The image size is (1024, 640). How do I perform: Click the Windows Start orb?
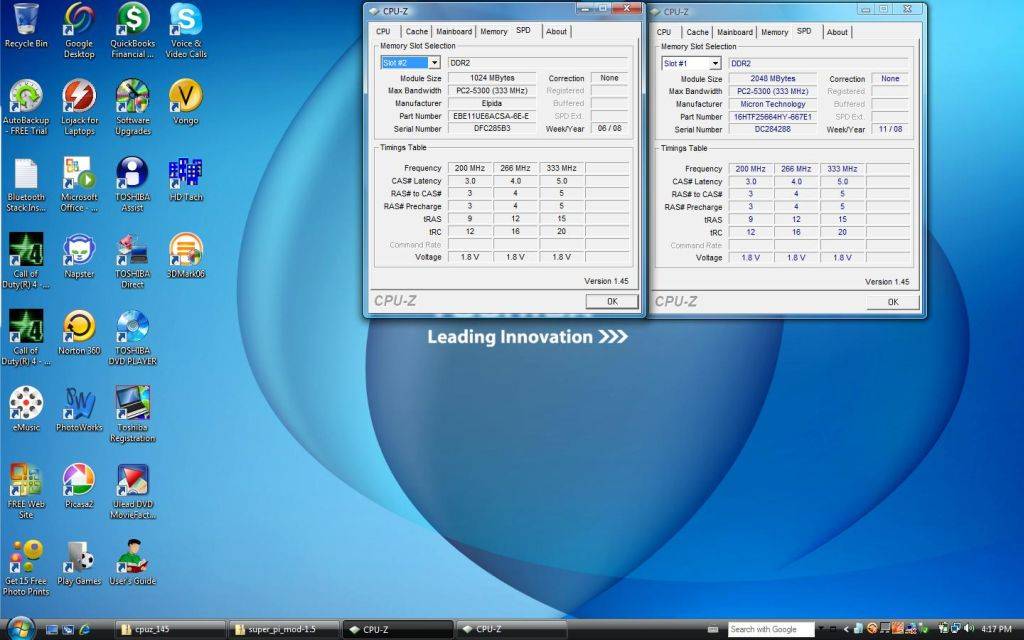click(x=18, y=628)
